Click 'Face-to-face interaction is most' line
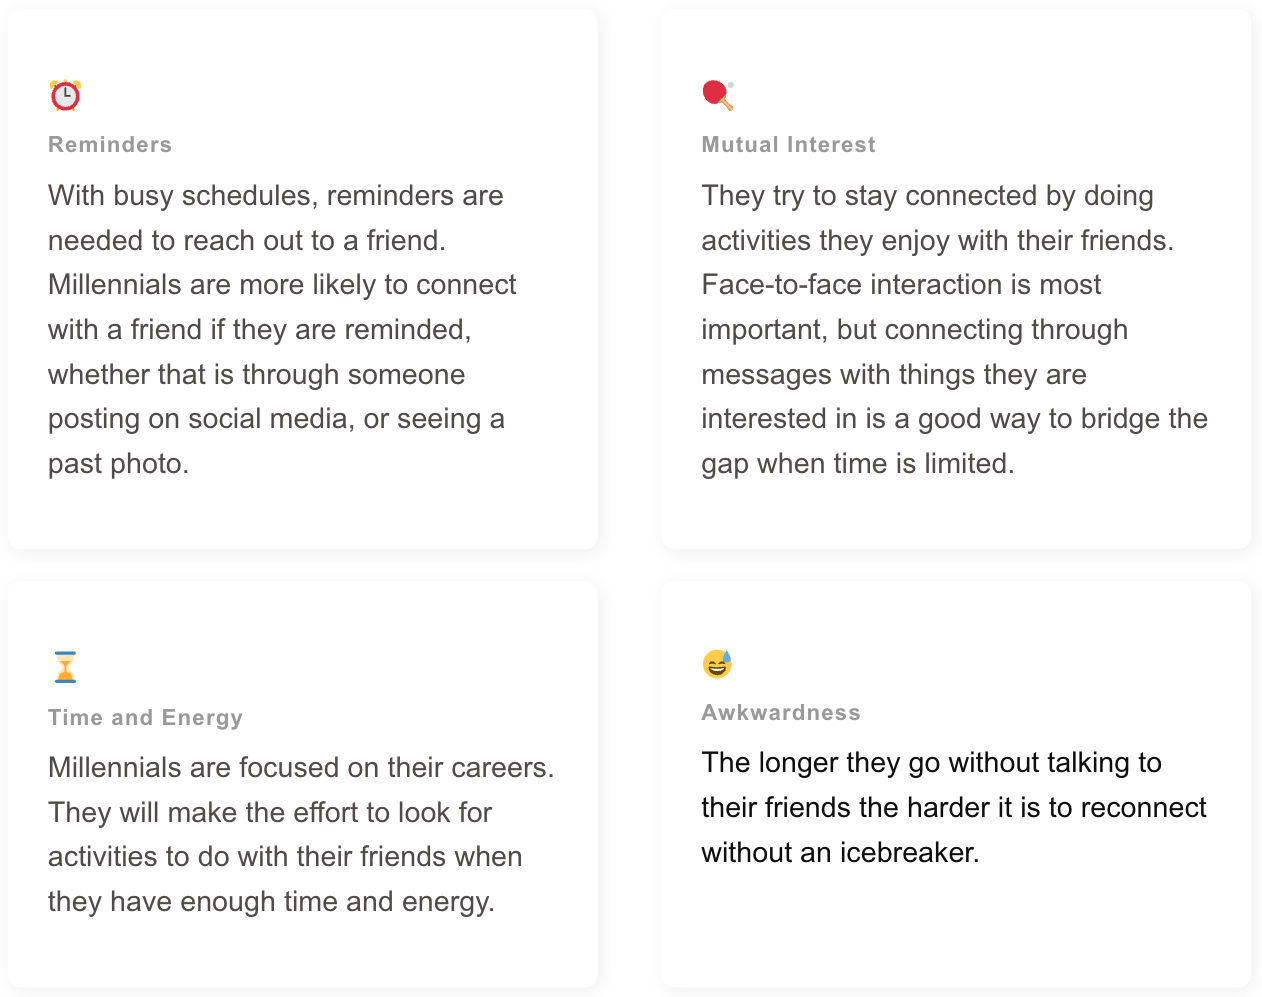Viewport: 1262px width, 997px height. click(x=901, y=285)
